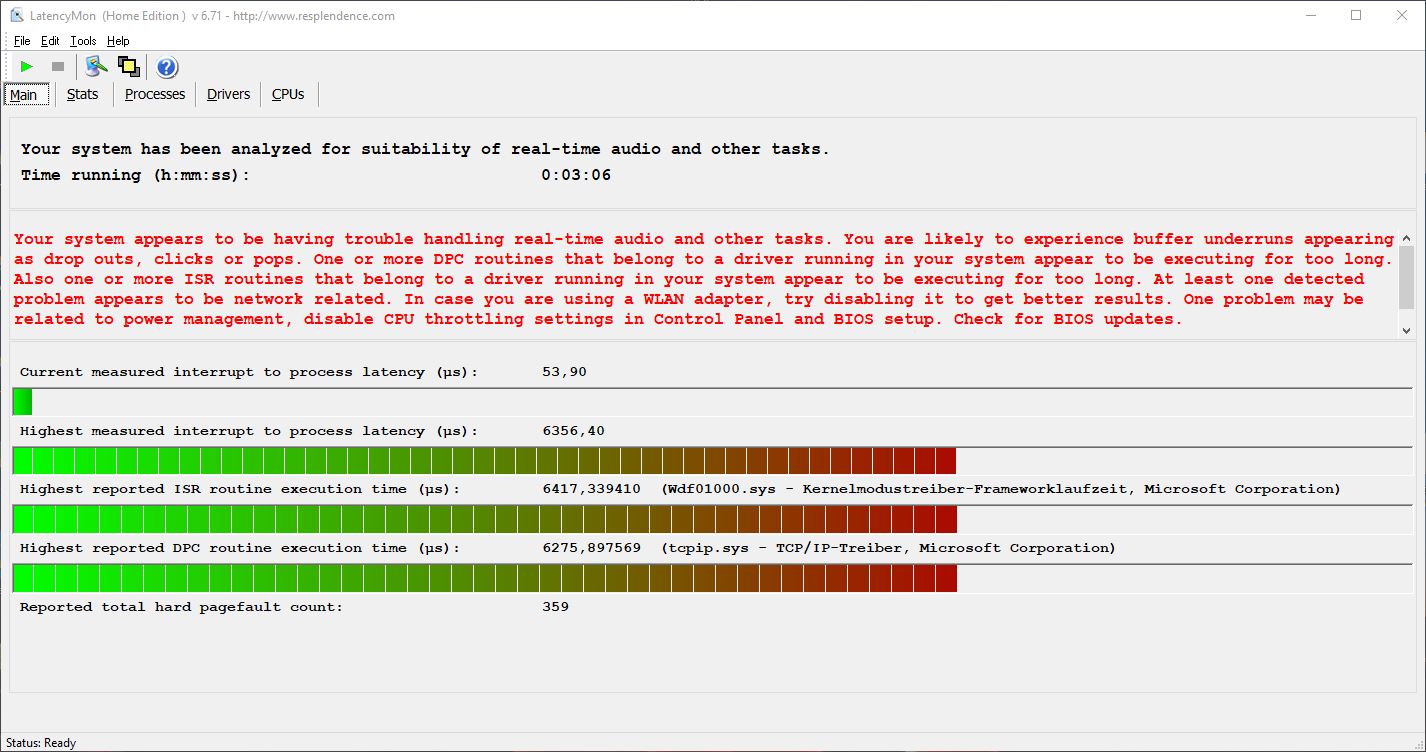Screen dimensions: 1426x752
Task: Click the 'Time running (h:mm:ss):' label
Action: 136,175
